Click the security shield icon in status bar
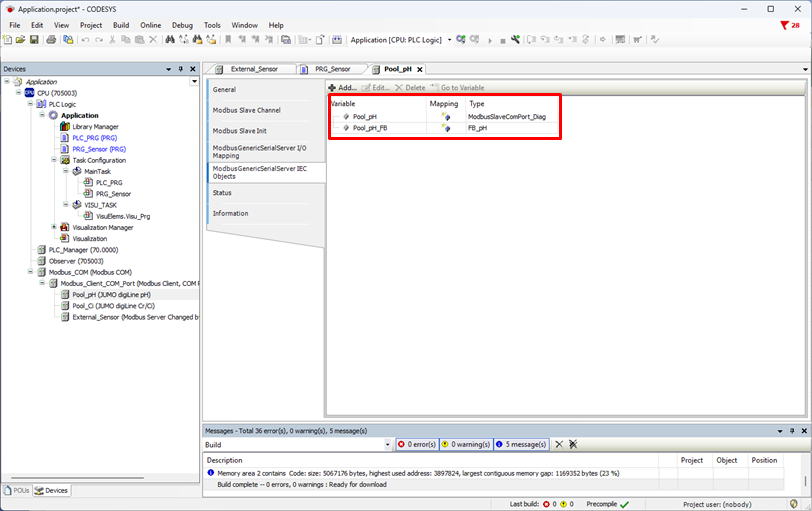Viewport: 812px width, 511px height. click(793, 504)
